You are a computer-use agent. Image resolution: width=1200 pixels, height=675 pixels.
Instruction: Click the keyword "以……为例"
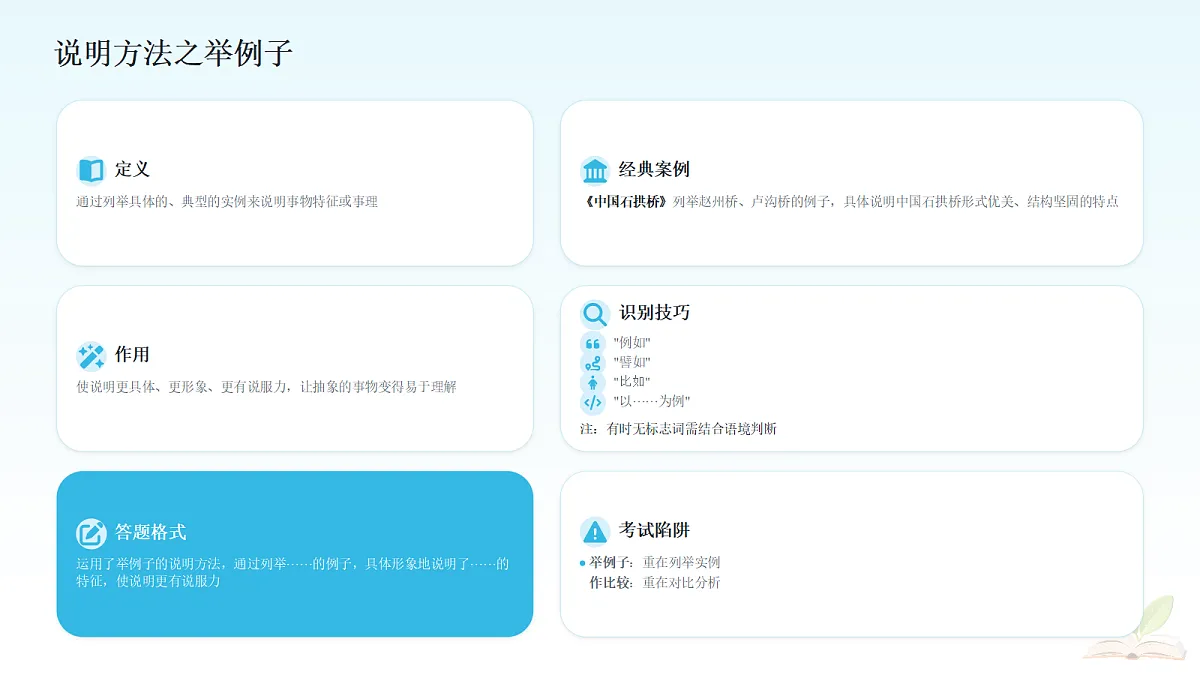click(x=652, y=402)
